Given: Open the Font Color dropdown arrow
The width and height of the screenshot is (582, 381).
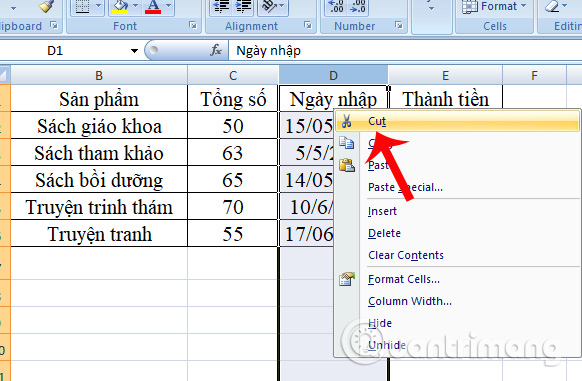Looking at the screenshot, I should pyautogui.click(x=169, y=6).
